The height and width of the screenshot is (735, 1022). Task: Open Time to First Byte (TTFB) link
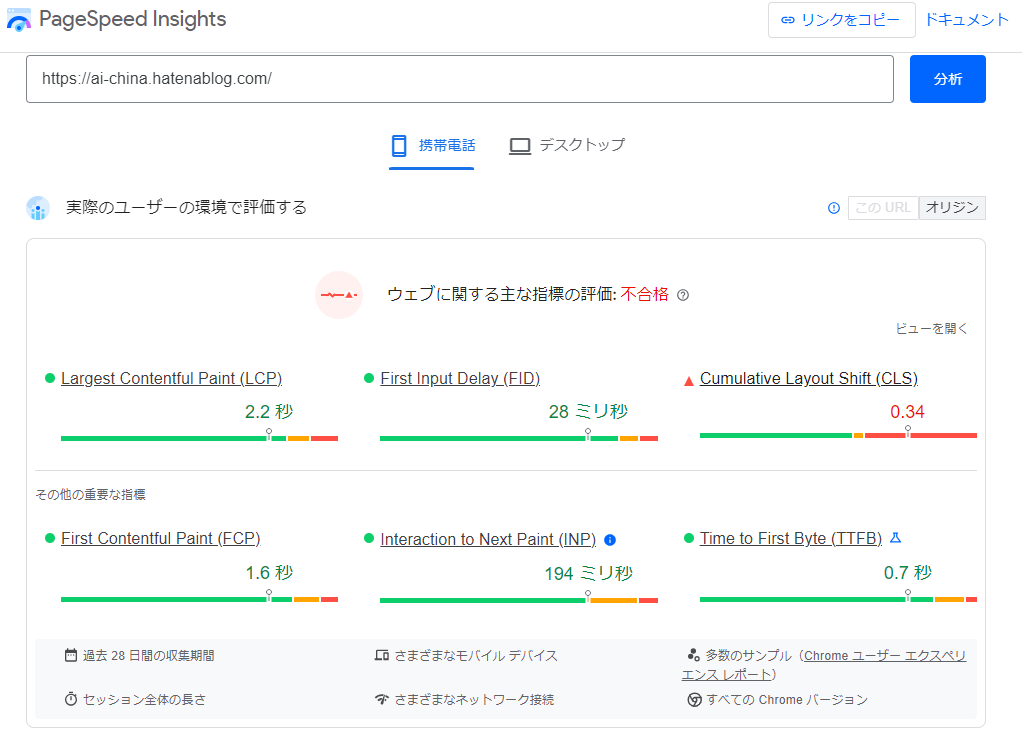click(791, 539)
